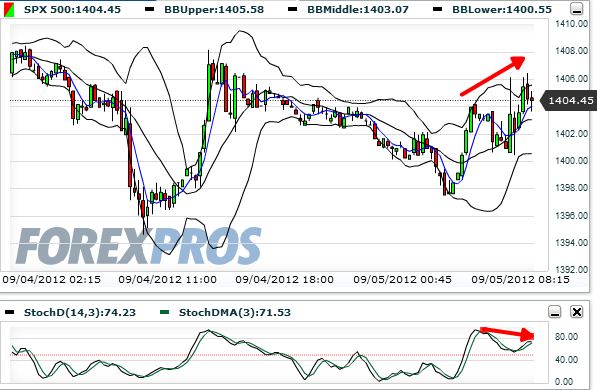
Task: Select the BBMiddle:1403.07 legend label
Action: [358, 10]
